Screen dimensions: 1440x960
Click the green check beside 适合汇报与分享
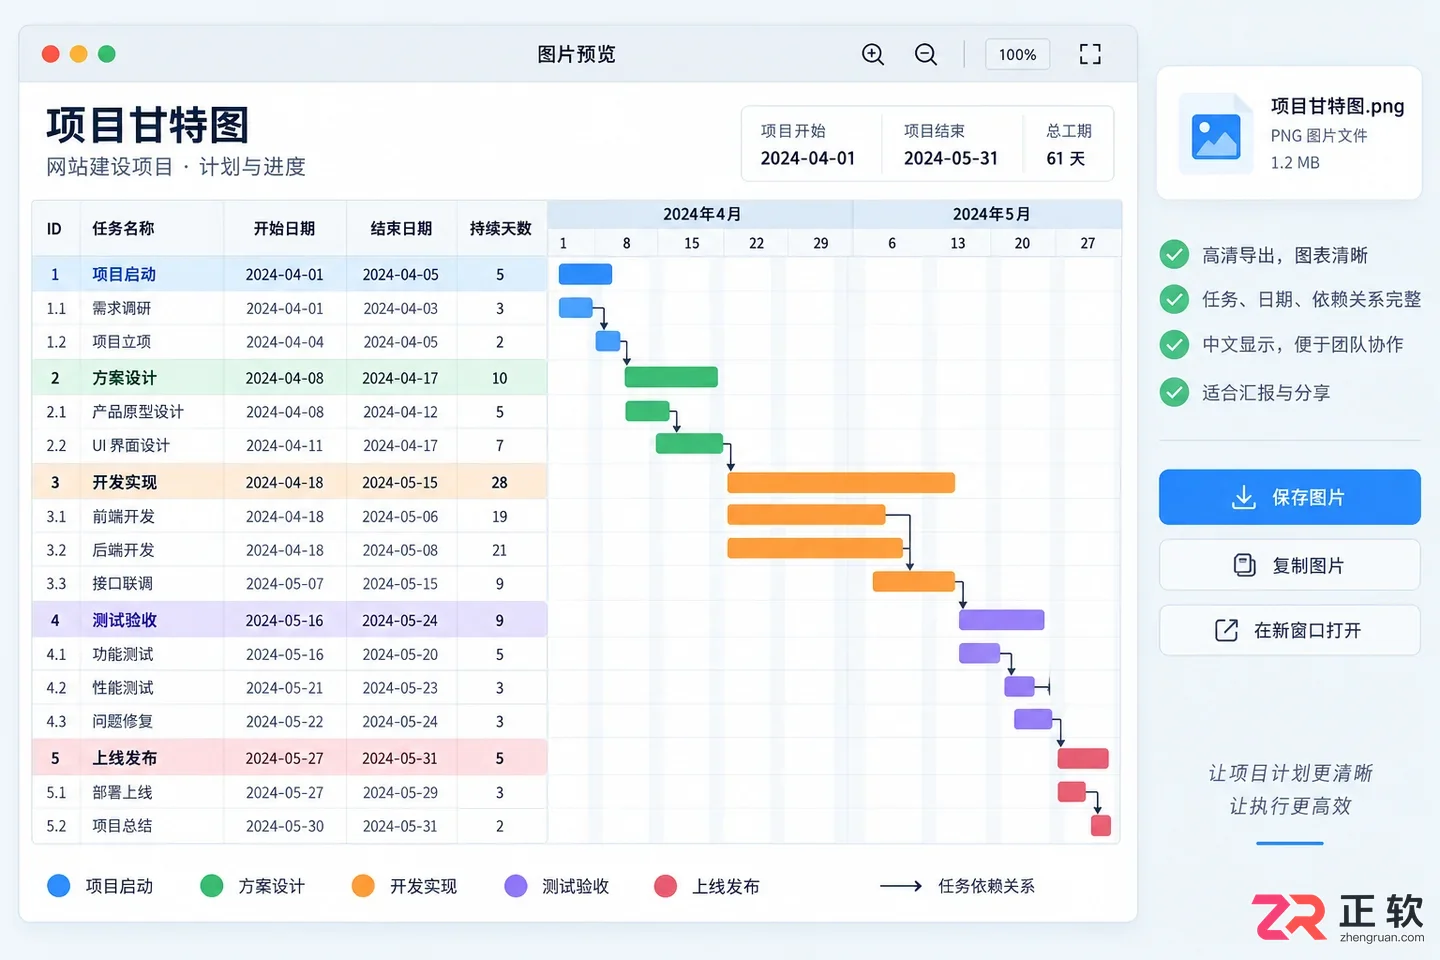pos(1174,392)
